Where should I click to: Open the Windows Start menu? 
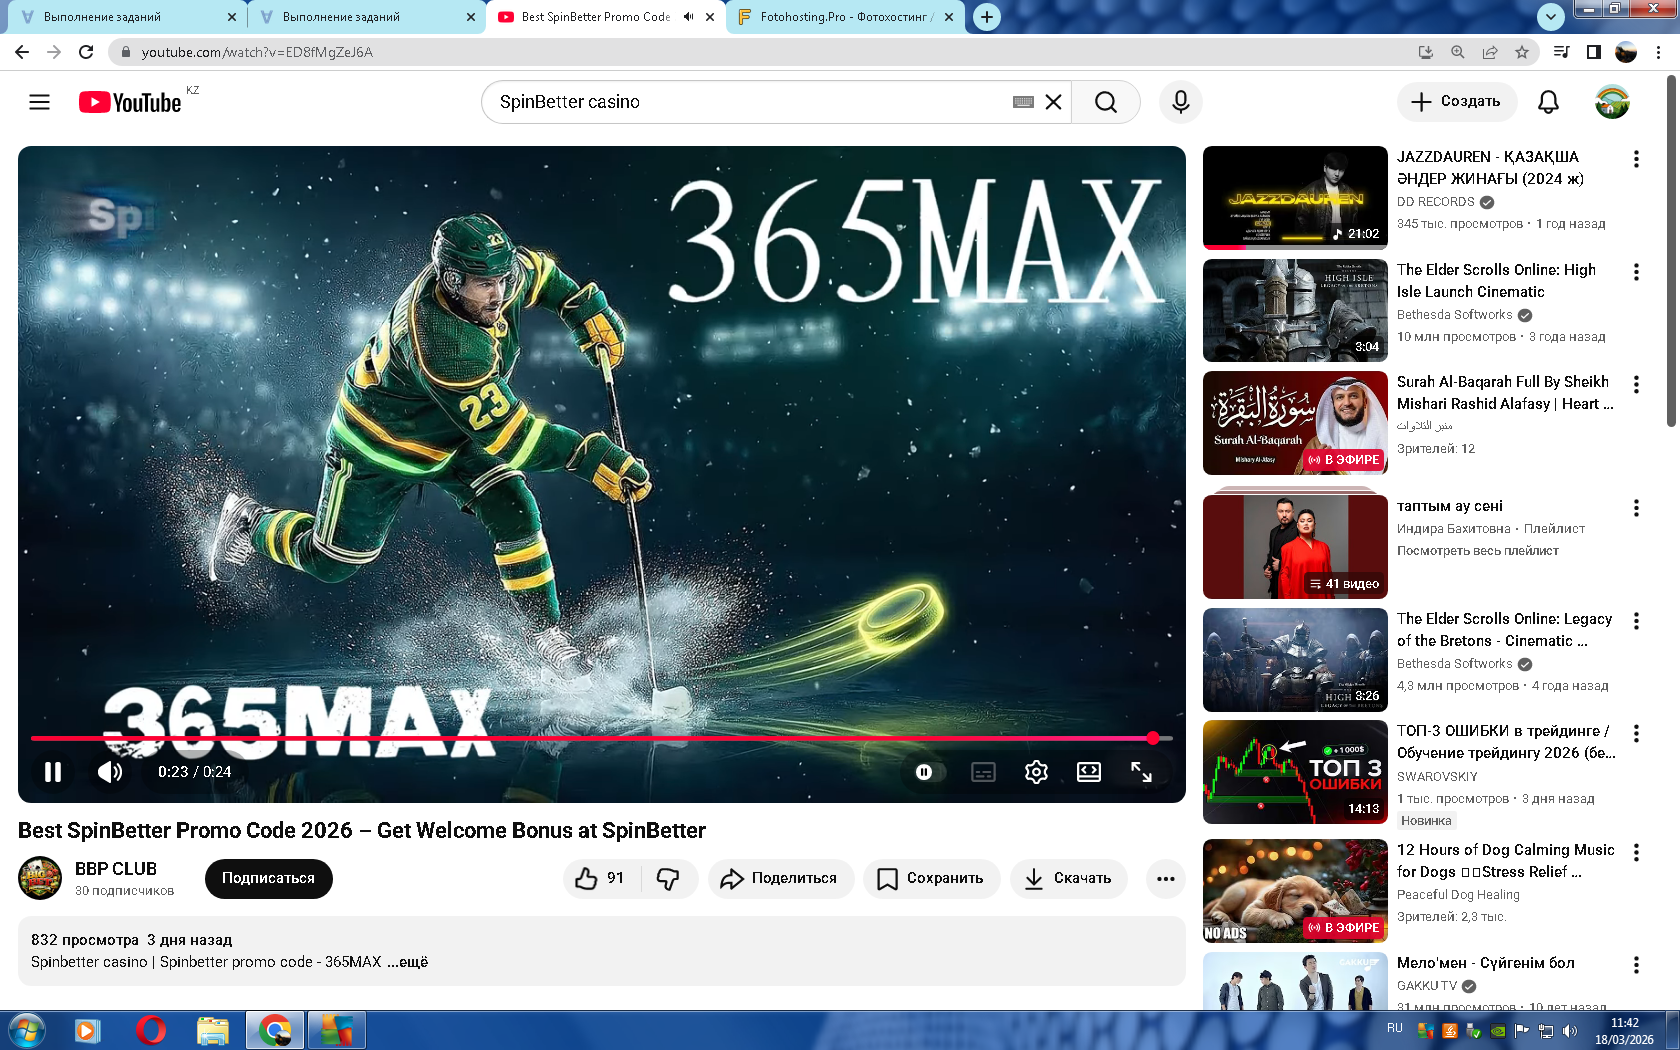point(26,1030)
